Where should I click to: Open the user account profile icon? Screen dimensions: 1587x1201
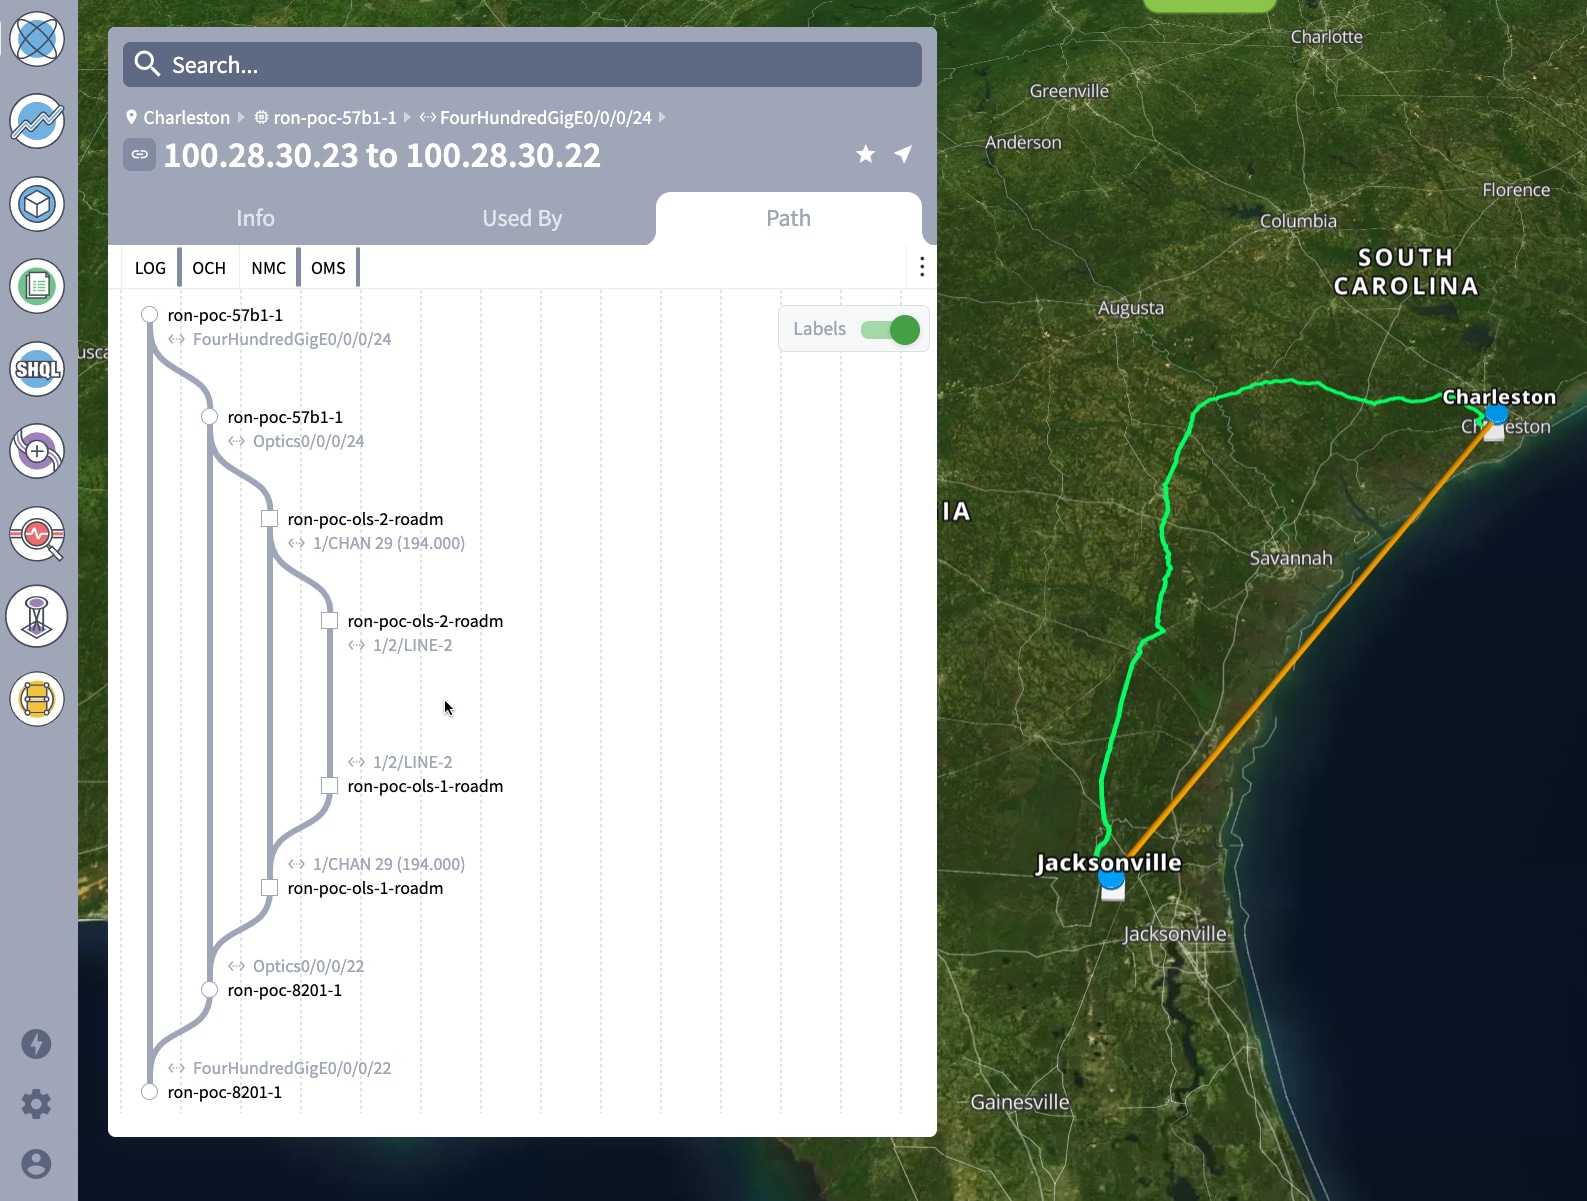click(36, 1164)
